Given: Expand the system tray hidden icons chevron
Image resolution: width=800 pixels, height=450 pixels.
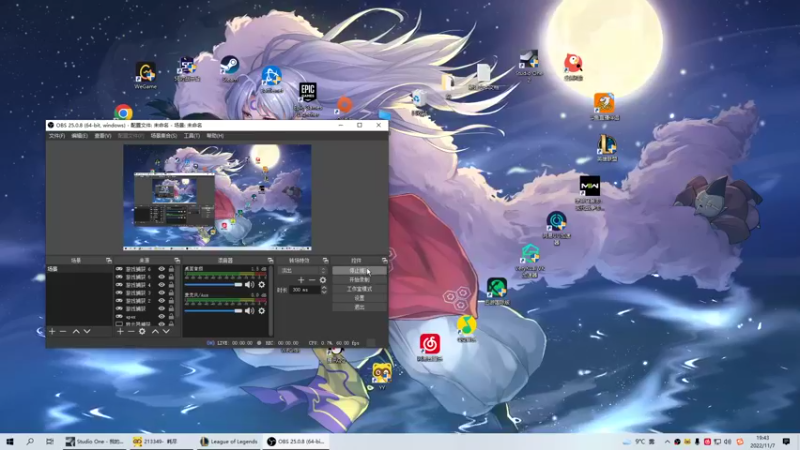Looking at the screenshot, I should [x=667, y=442].
